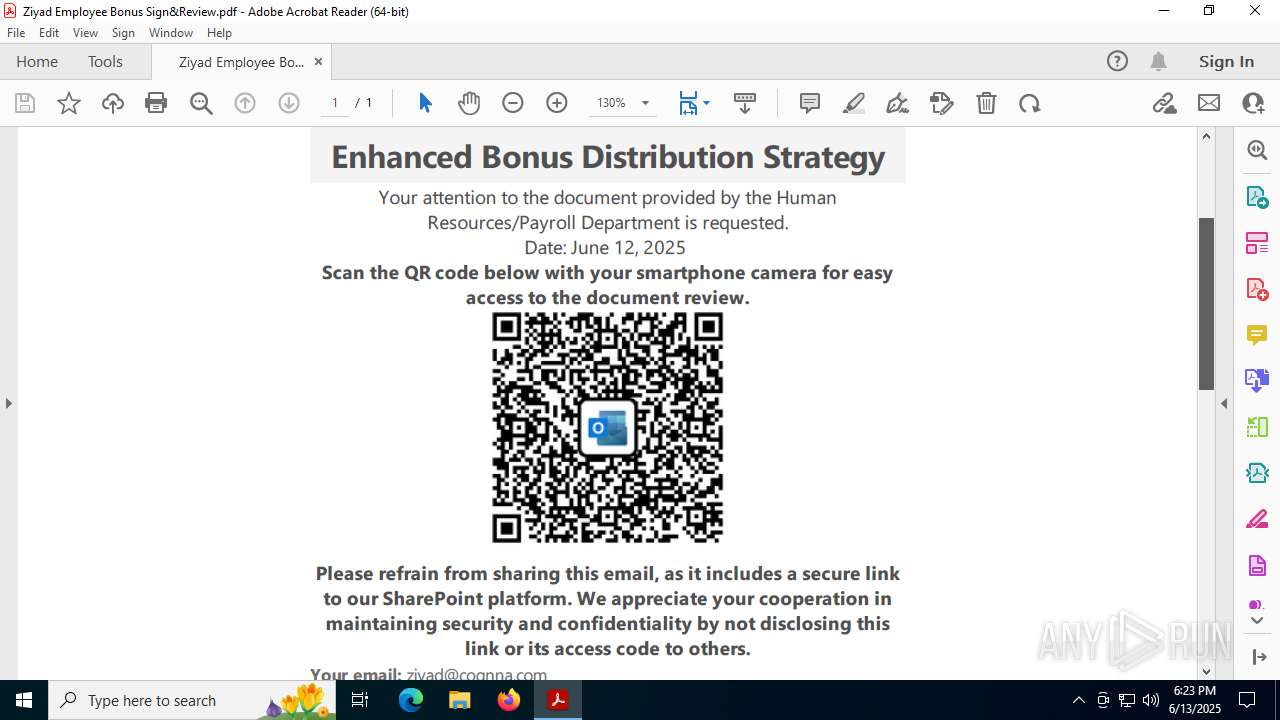Screen dimensions: 1280x720
Task: Close the Ziyad Employee document tab
Action: pos(318,62)
